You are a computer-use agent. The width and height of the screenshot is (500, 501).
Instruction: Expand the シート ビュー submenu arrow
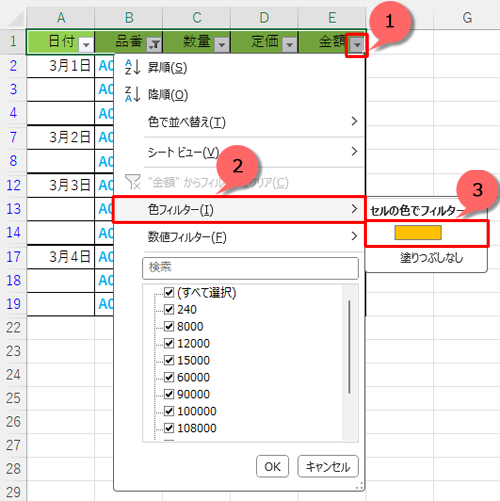(354, 152)
